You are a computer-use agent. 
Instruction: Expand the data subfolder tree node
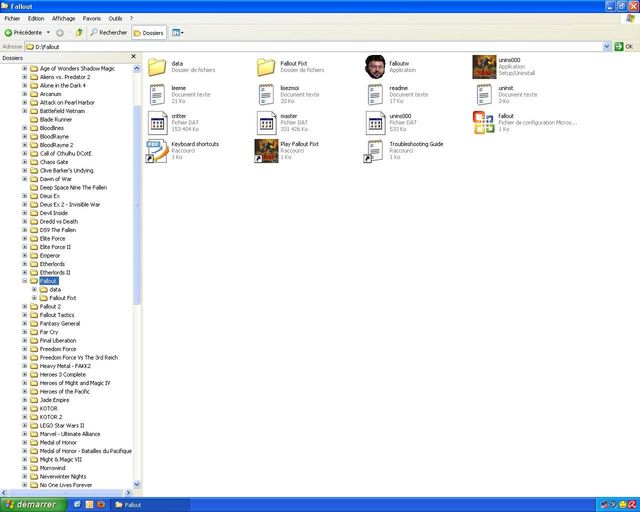click(34, 289)
